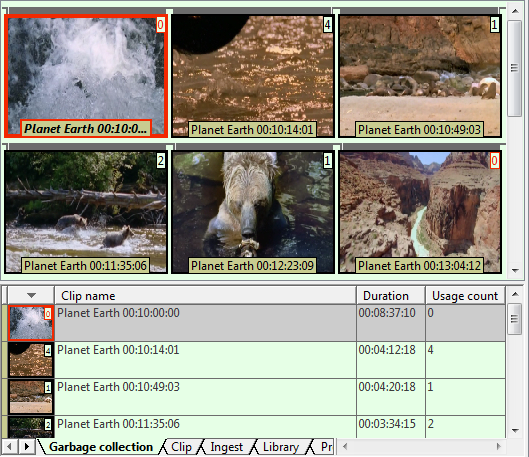Sort the list by Usage count column

465,296
